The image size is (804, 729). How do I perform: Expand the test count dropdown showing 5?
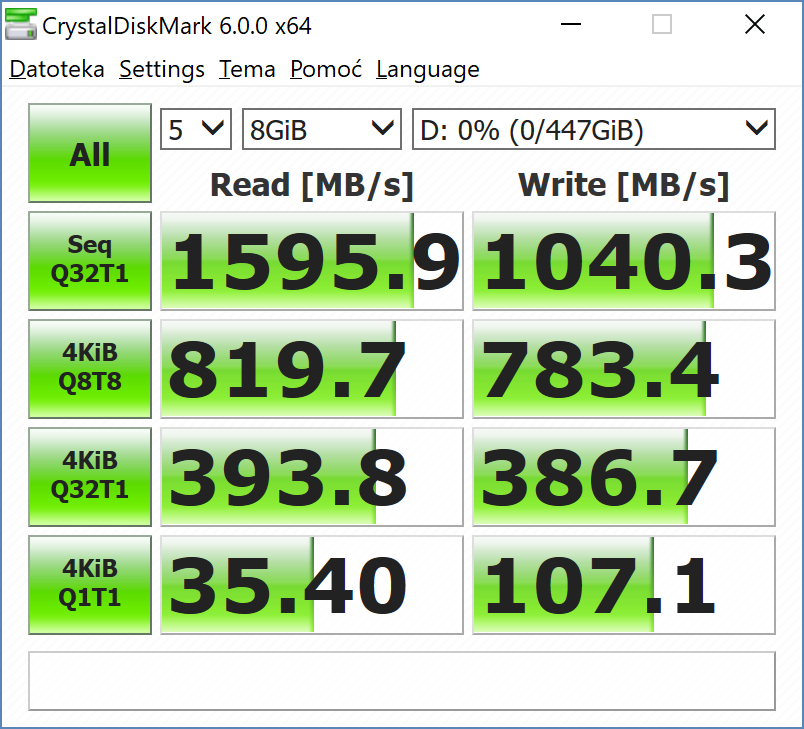[x=196, y=129]
